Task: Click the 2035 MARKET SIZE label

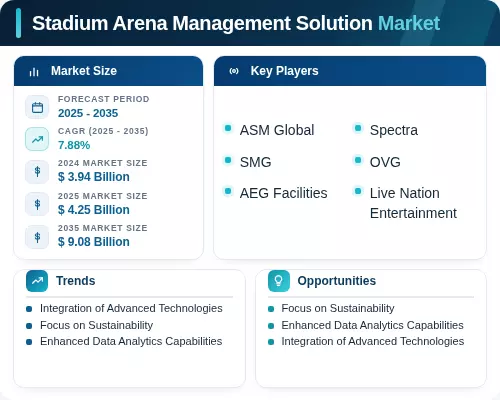Action: point(103,228)
